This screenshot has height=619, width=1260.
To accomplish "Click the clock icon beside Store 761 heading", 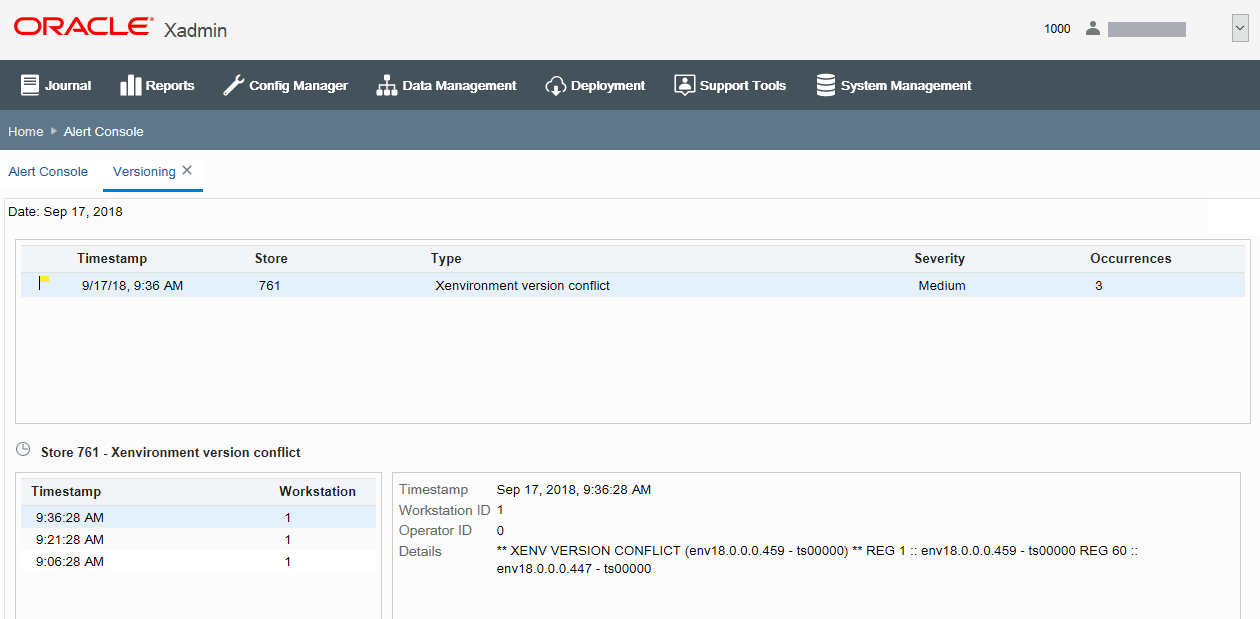I will click(22, 451).
